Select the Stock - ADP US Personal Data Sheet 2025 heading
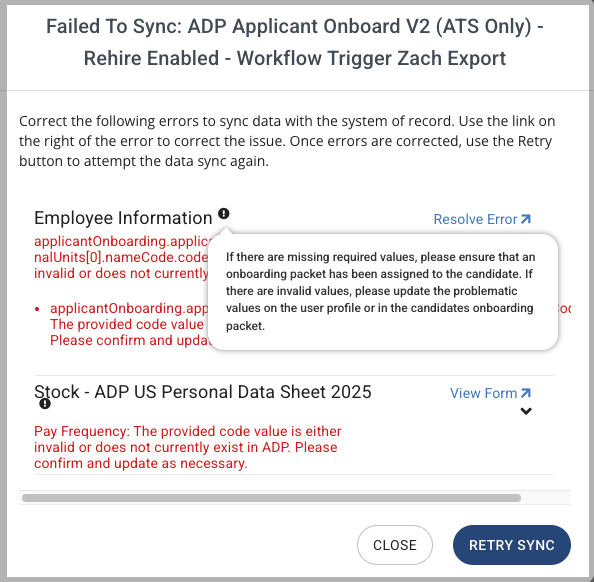 click(203, 392)
